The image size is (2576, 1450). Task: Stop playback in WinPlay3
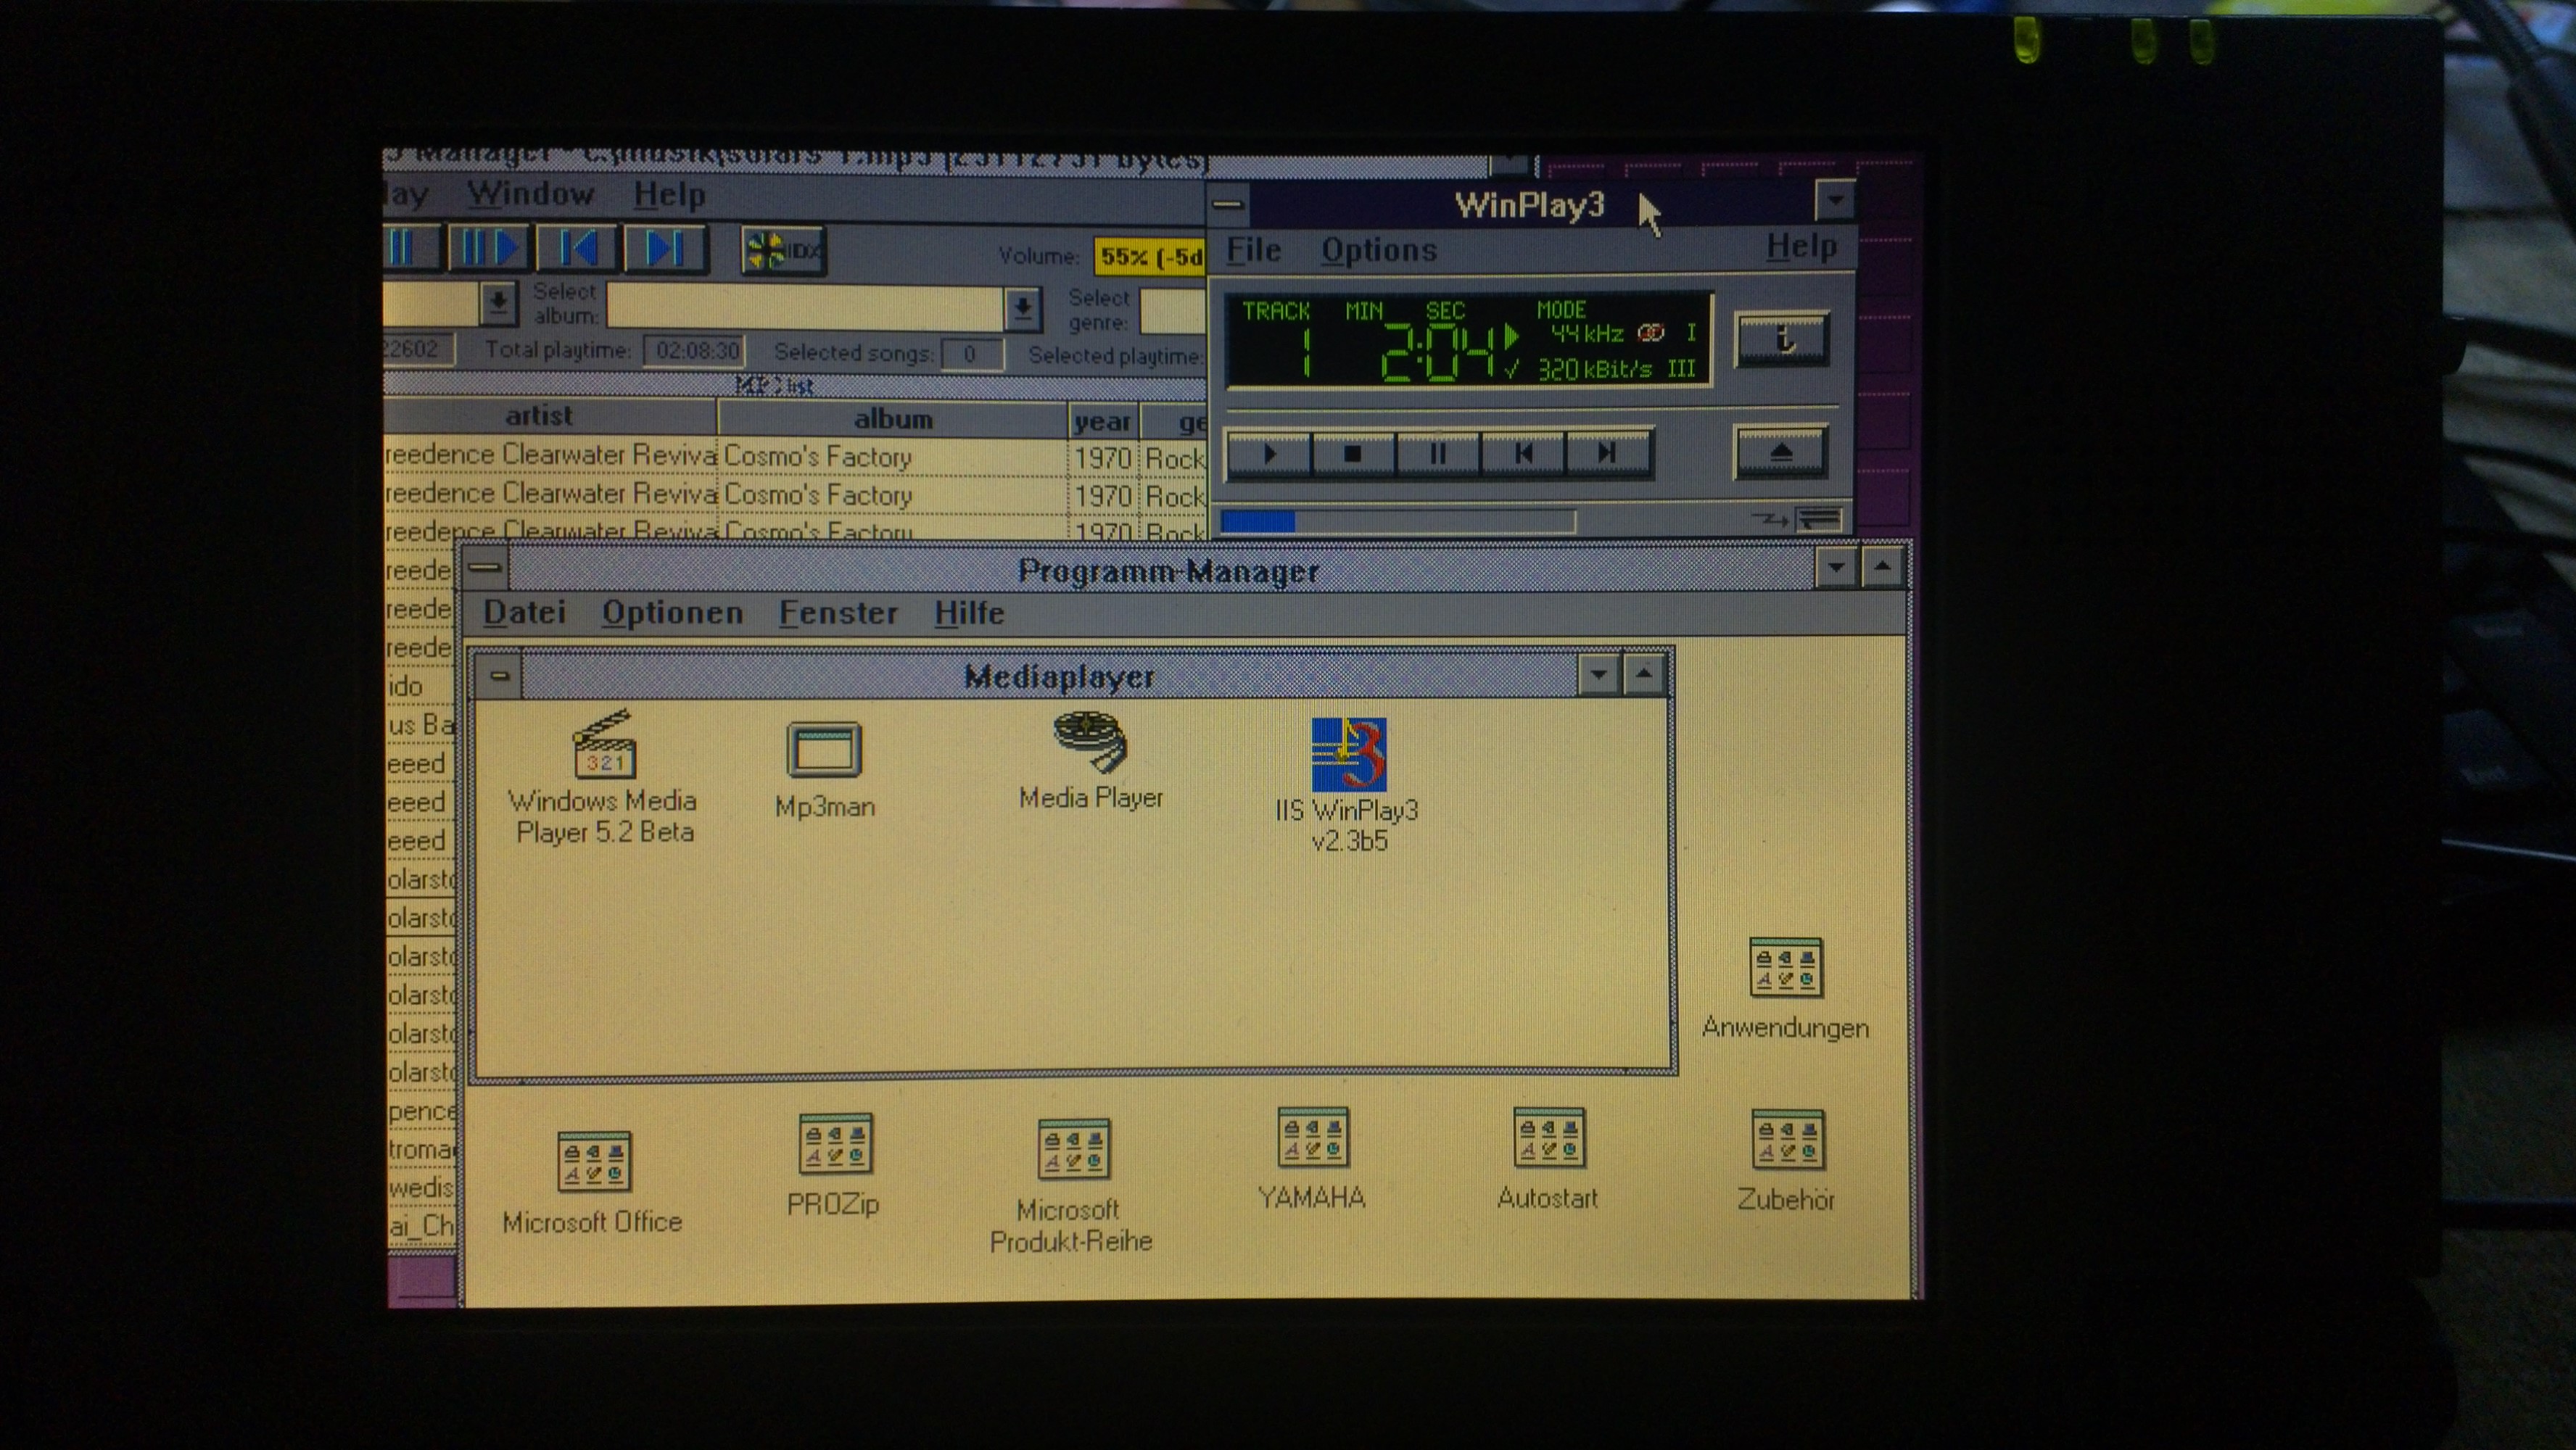[1352, 455]
